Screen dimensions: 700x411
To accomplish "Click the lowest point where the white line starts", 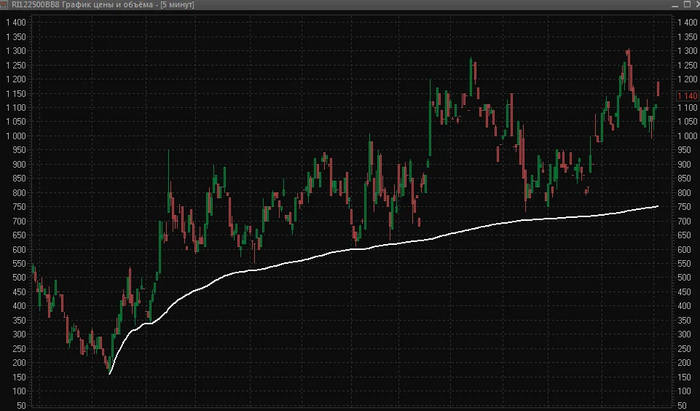I will (109, 373).
